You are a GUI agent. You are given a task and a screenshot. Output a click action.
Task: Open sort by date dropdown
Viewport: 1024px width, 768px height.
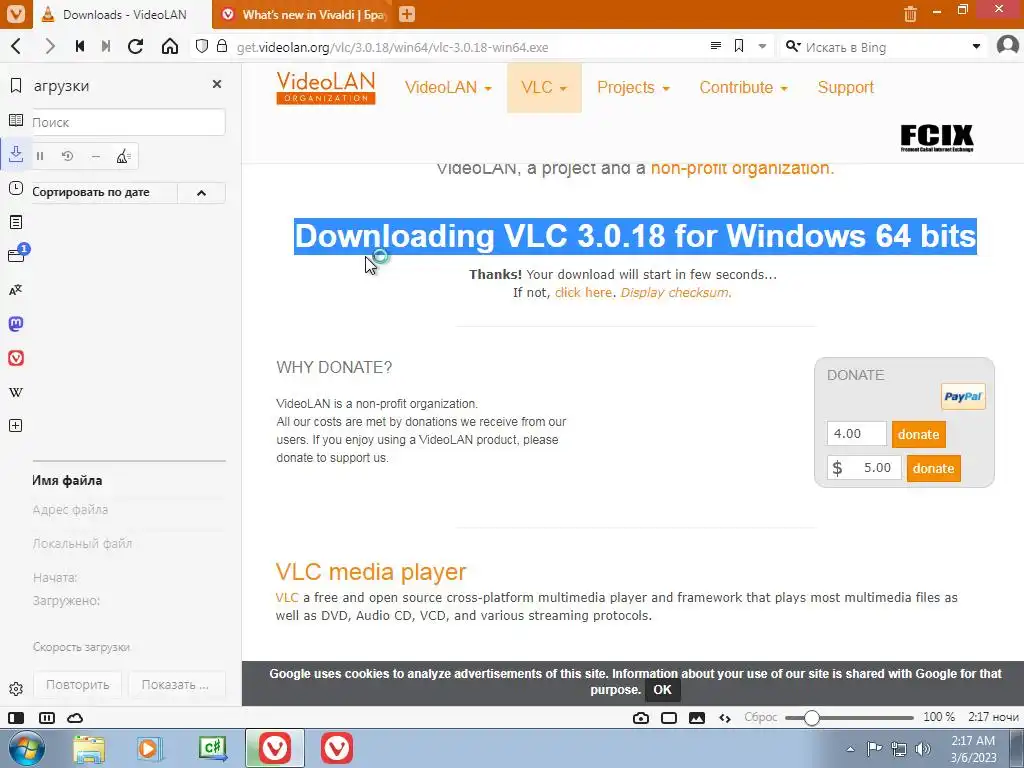tap(103, 192)
